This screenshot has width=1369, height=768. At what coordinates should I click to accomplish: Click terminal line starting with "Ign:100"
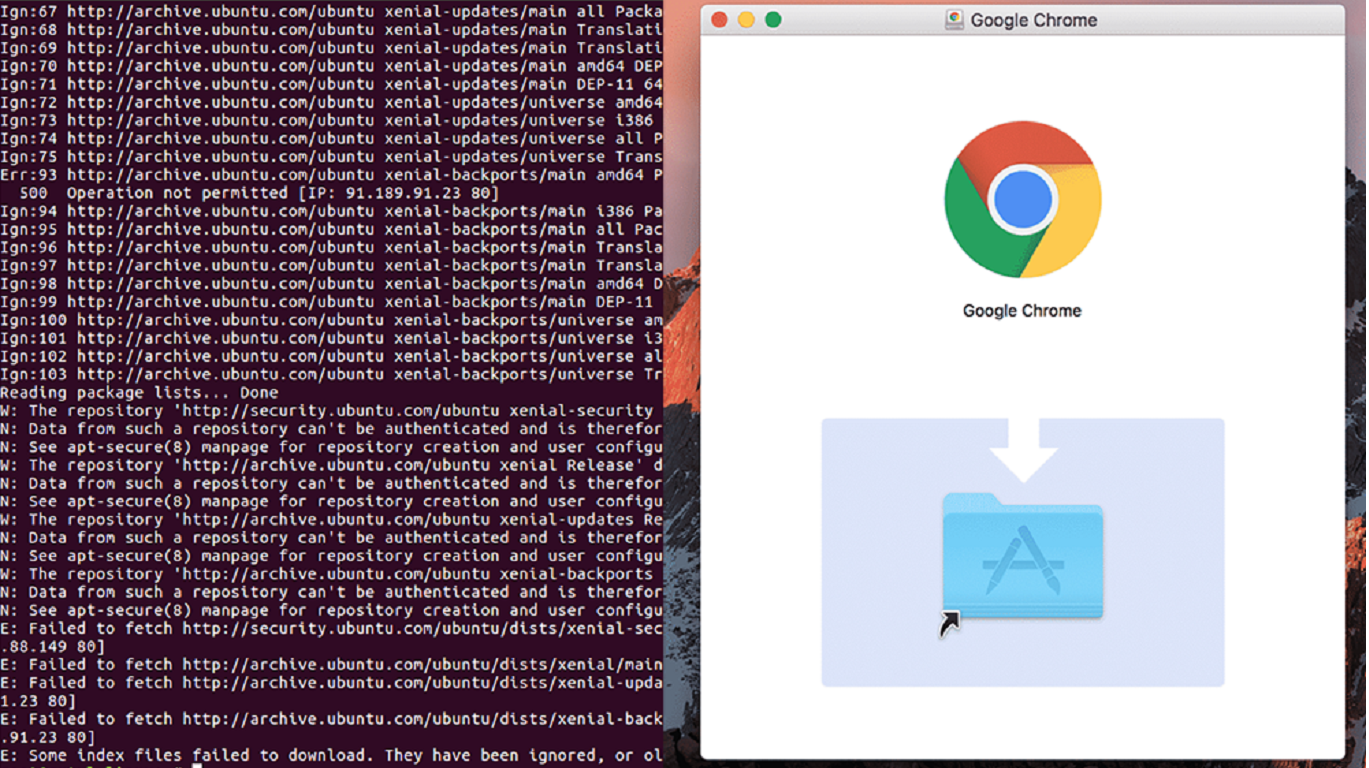tap(331, 320)
